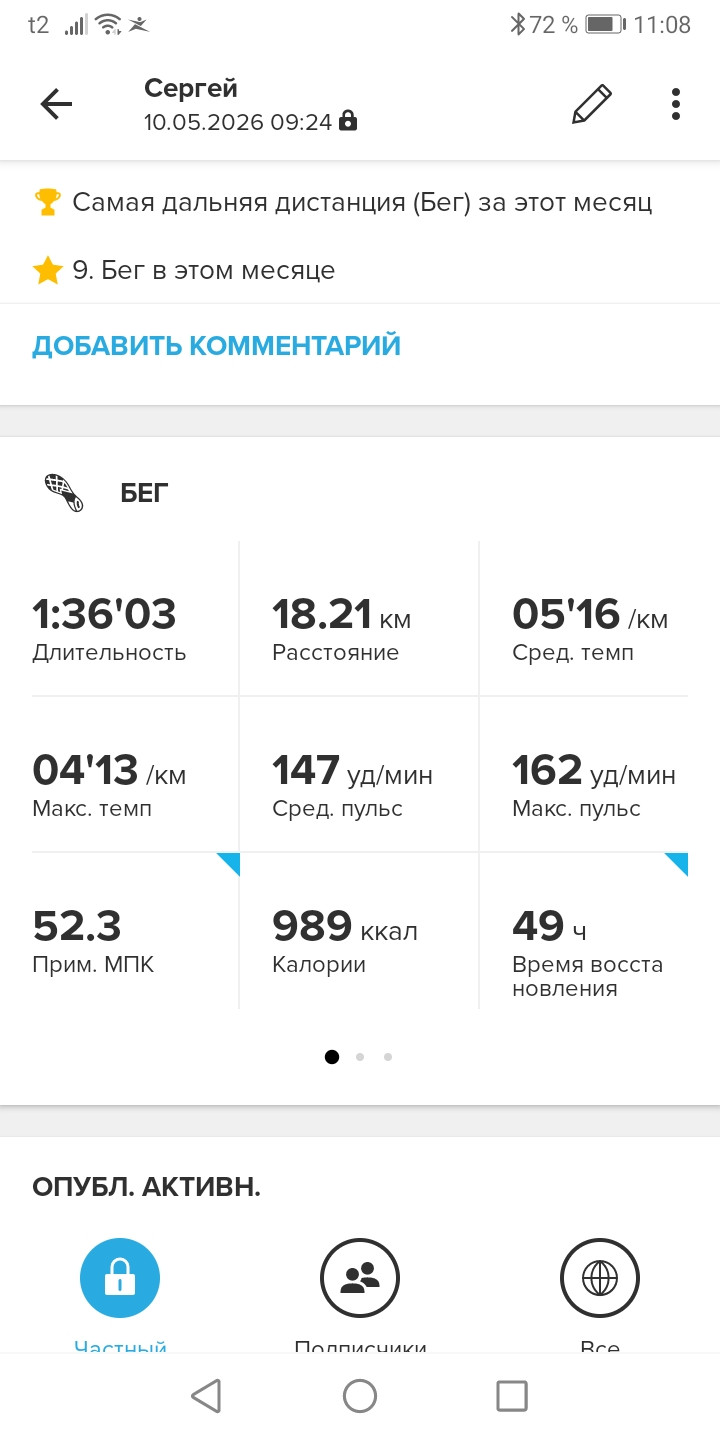Tap the lock icon beside the date
The width and height of the screenshot is (720, 1440).
point(348,122)
